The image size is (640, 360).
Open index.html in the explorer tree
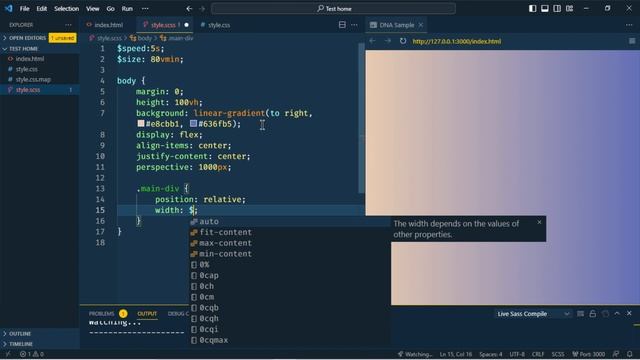(29, 59)
